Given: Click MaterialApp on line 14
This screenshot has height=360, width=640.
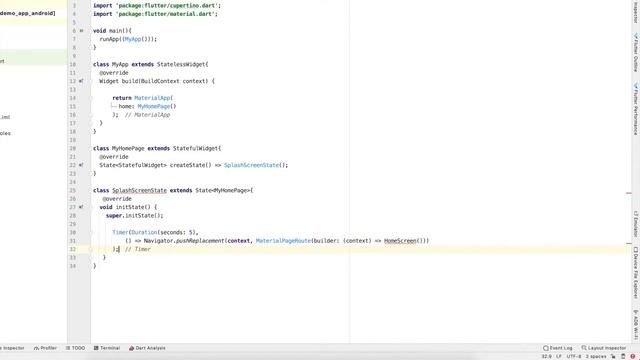Looking at the screenshot, I should 152,98.
